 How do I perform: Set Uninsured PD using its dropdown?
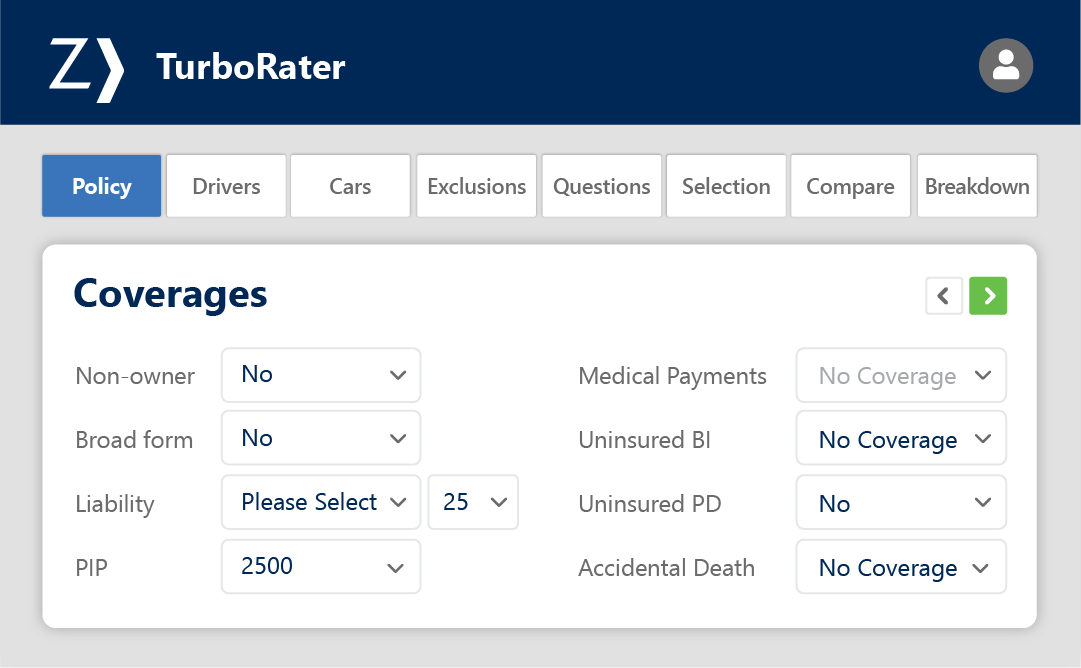click(x=900, y=502)
